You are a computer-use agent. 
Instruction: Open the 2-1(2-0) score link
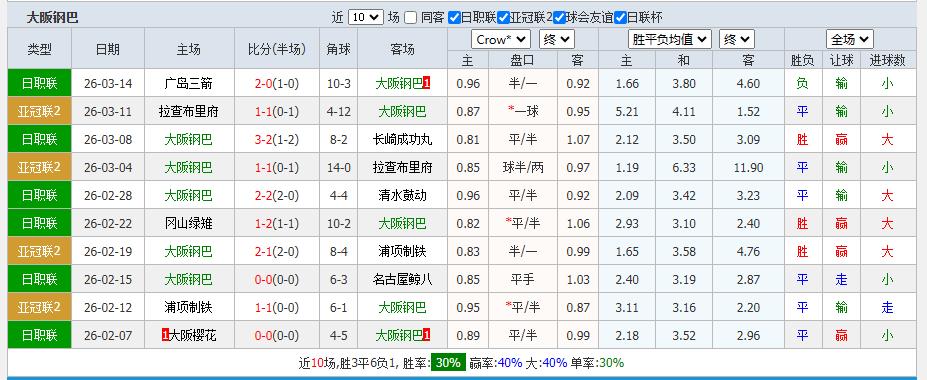pyautogui.click(x=277, y=252)
